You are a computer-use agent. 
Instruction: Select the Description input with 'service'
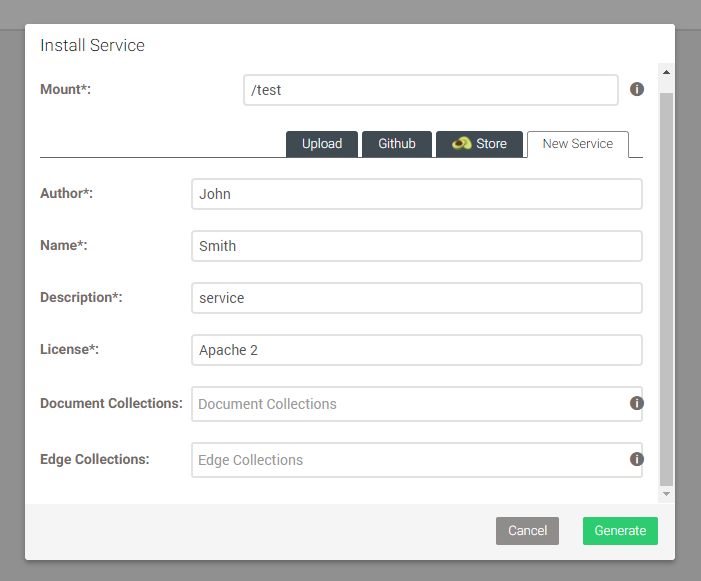tap(416, 298)
